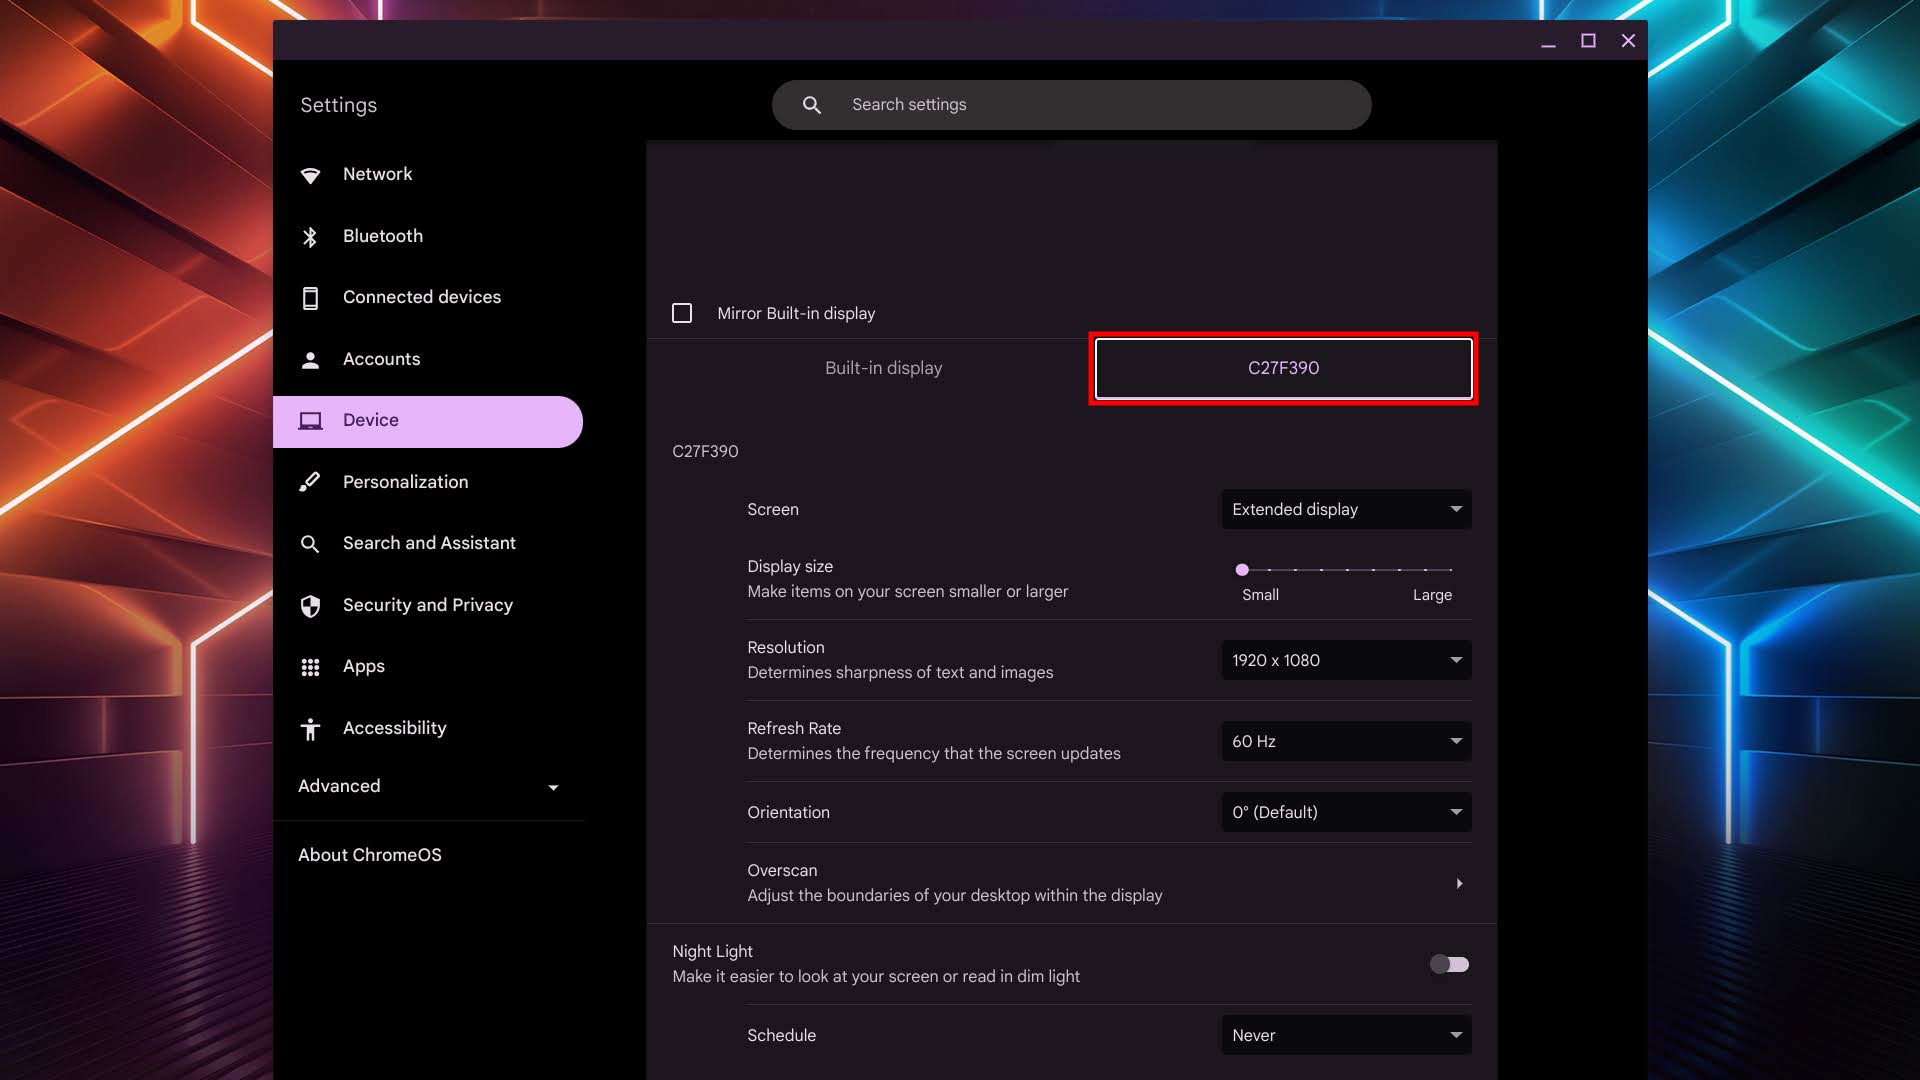
Task: Click the Accounts person icon
Action: (x=310, y=360)
